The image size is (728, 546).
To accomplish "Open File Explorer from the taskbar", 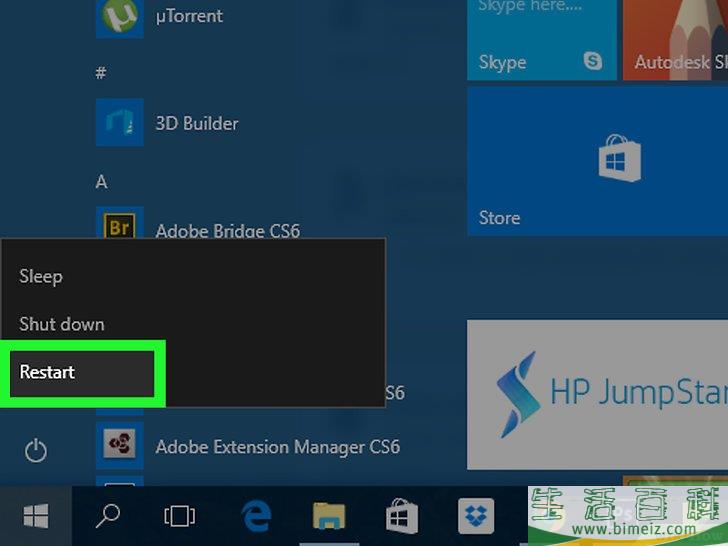I will click(x=329, y=516).
